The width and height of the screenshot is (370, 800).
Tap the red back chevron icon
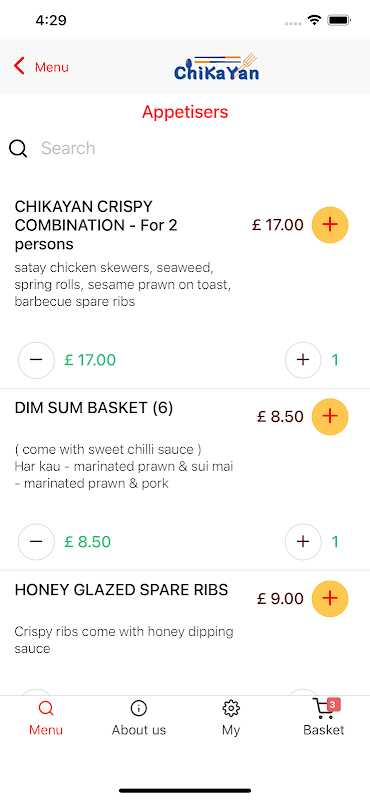[19, 66]
